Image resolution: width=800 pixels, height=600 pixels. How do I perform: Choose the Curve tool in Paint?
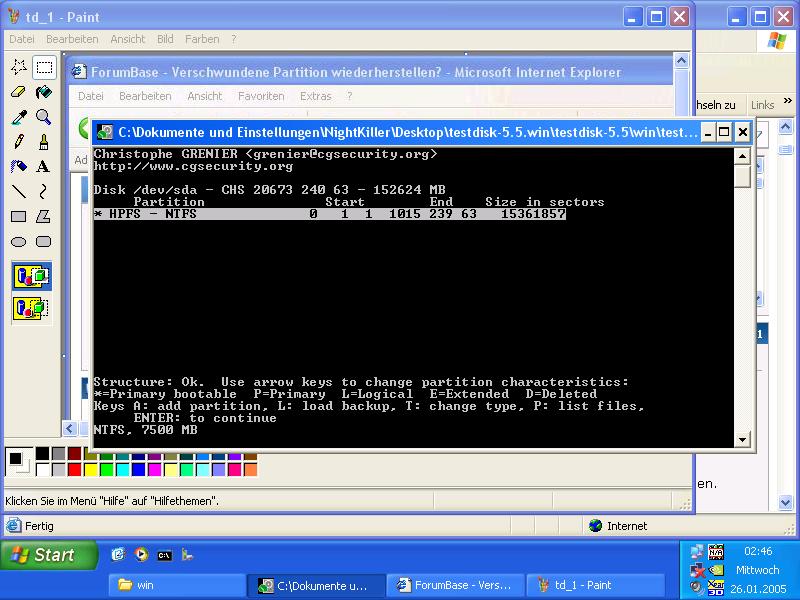[x=44, y=191]
